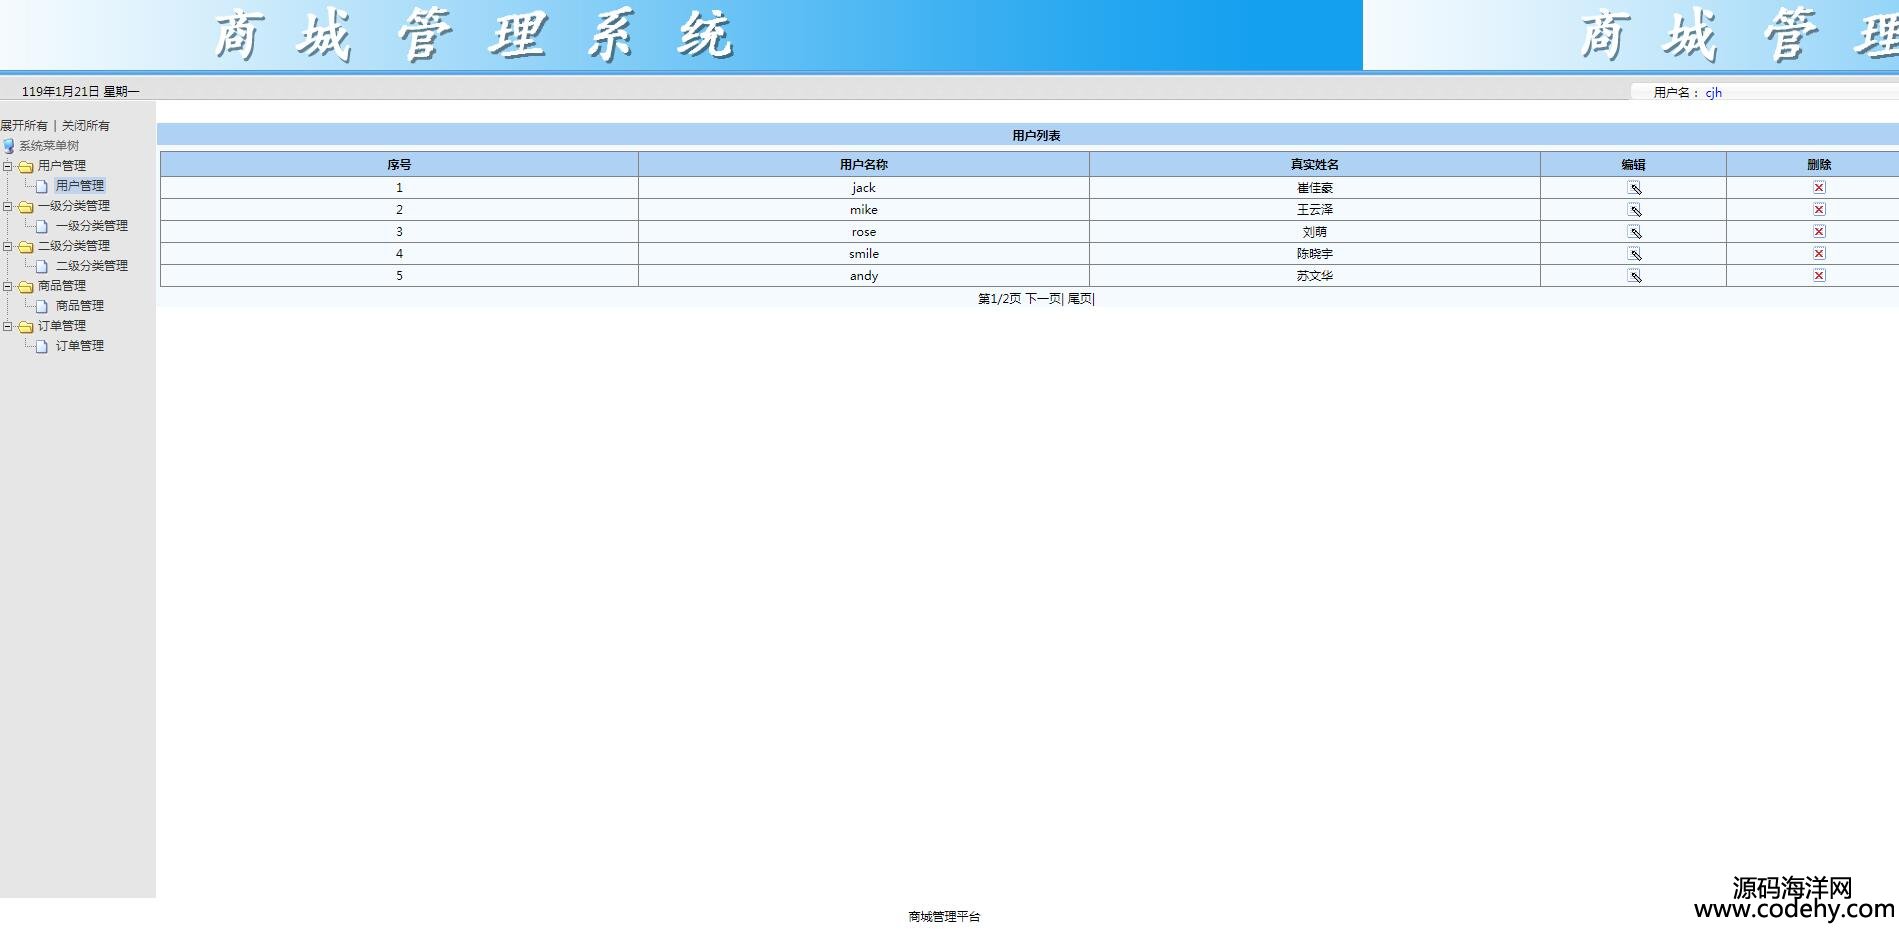Click the 一级分类管理 folder icon
1899x929 pixels.
pos(26,207)
